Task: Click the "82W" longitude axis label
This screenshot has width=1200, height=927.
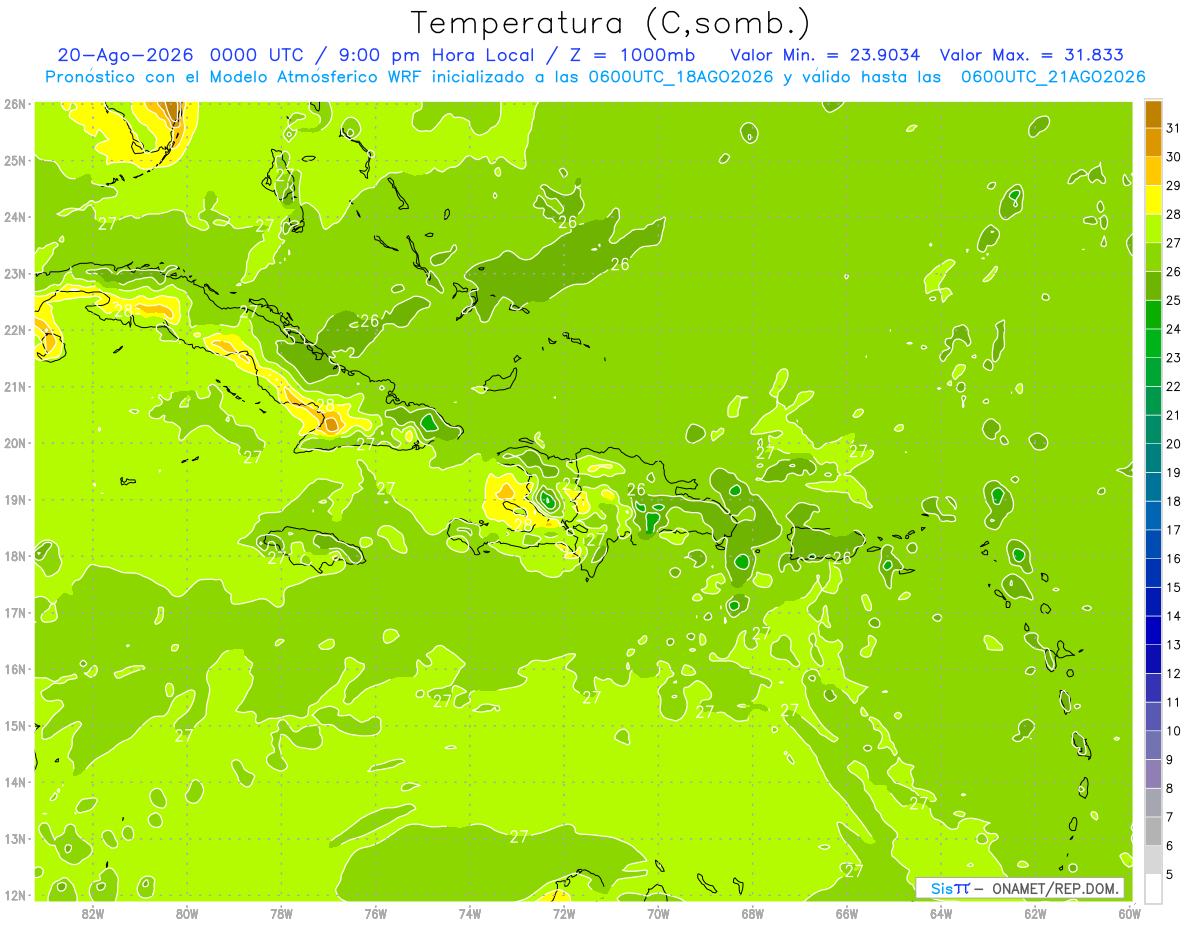Action: click(93, 913)
